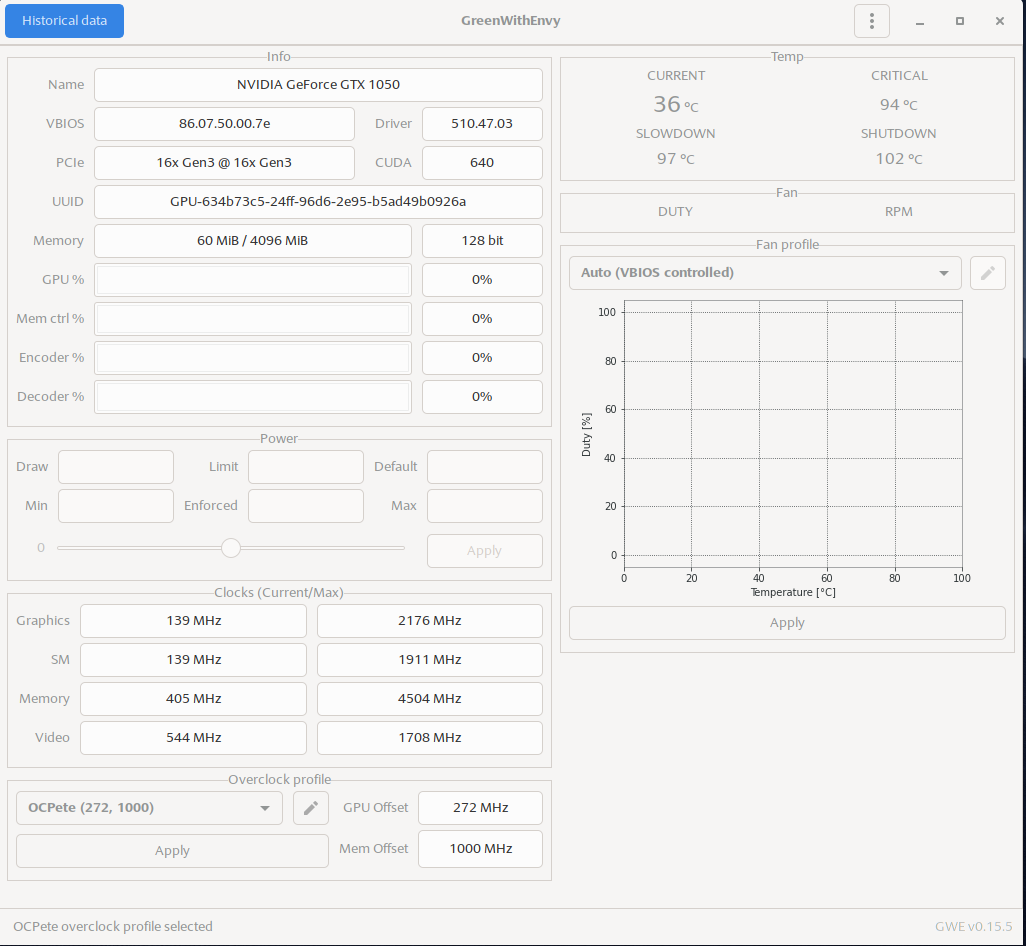Expand the OCPete overclock profile dropdown

149,808
